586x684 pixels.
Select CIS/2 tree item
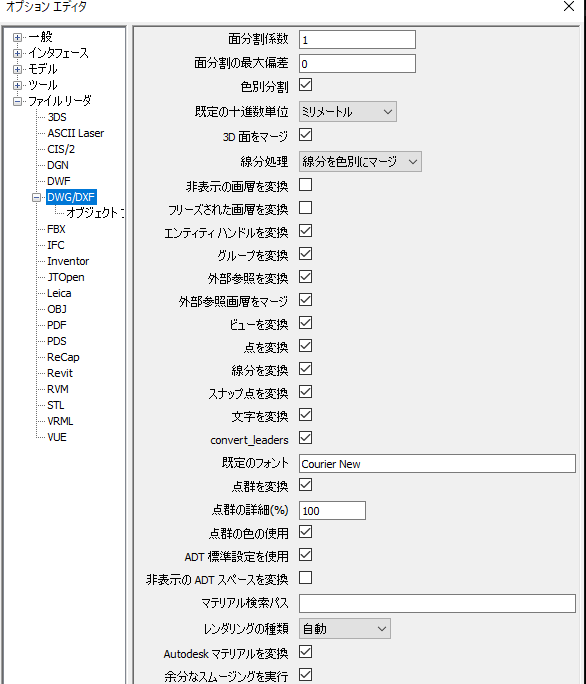coord(61,150)
